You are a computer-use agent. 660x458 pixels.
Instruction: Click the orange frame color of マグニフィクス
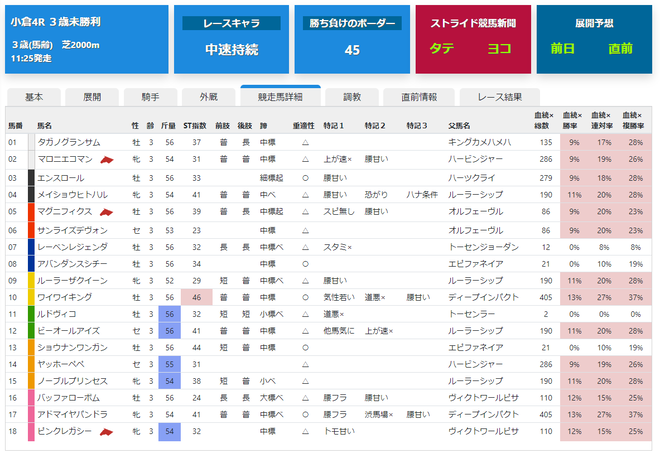click(31, 212)
